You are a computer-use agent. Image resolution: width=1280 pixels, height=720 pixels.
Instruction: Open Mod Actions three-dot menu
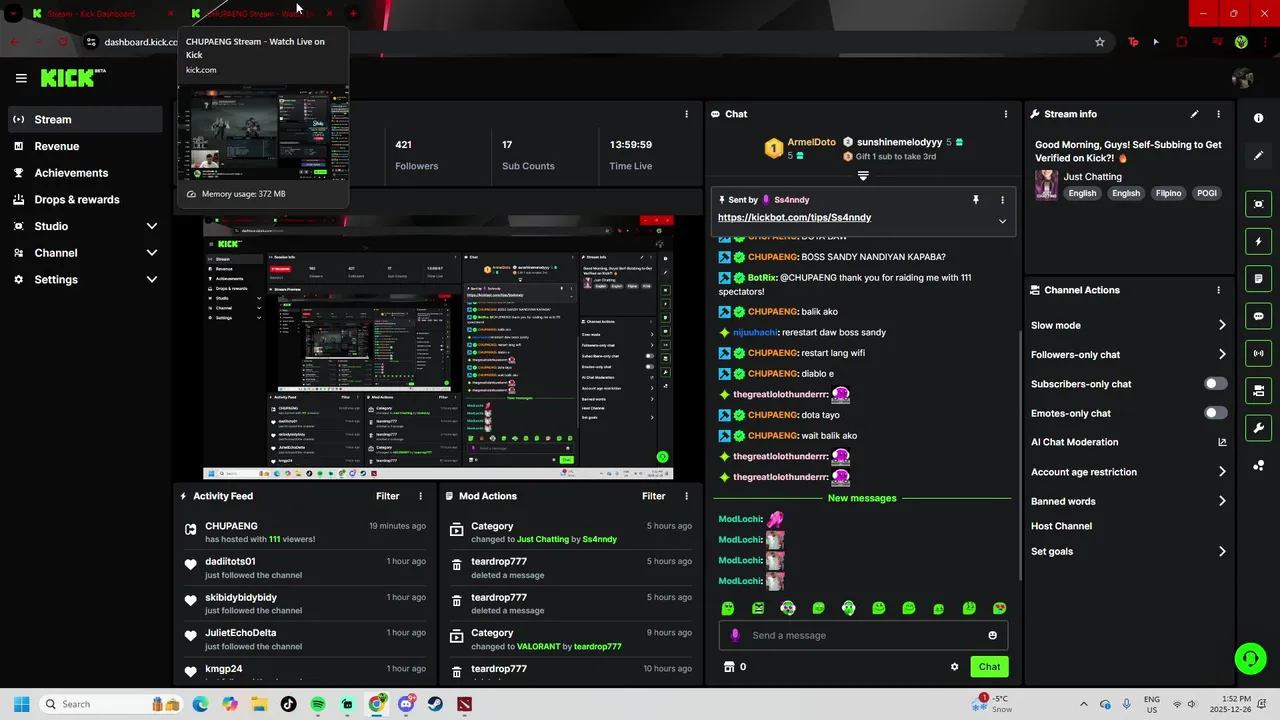(x=686, y=496)
